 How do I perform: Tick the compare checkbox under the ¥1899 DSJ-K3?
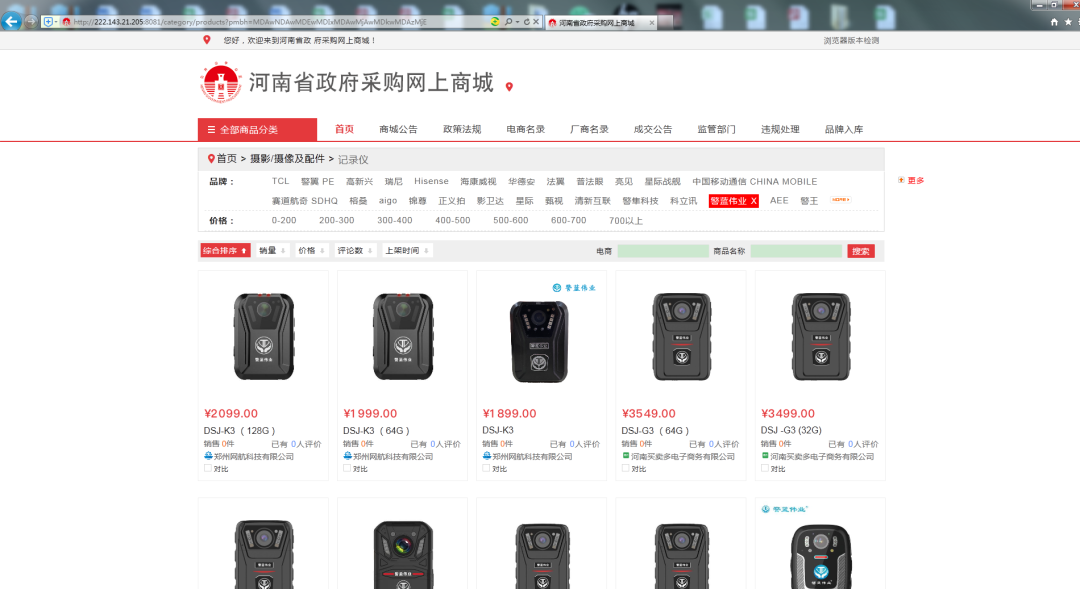pyautogui.click(x=485, y=468)
